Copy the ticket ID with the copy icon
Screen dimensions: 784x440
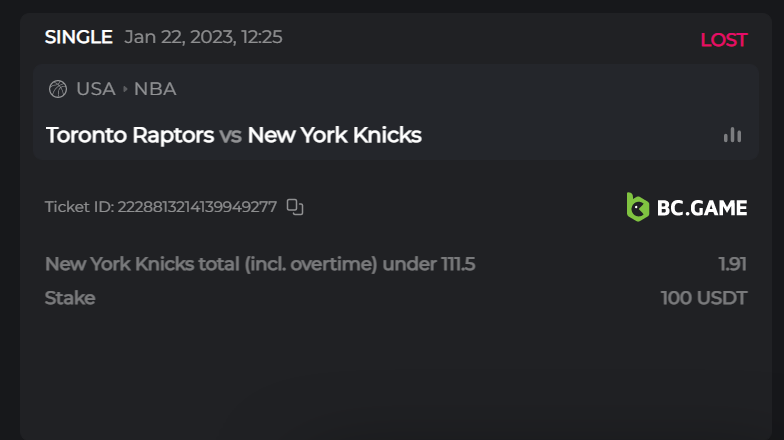point(295,207)
